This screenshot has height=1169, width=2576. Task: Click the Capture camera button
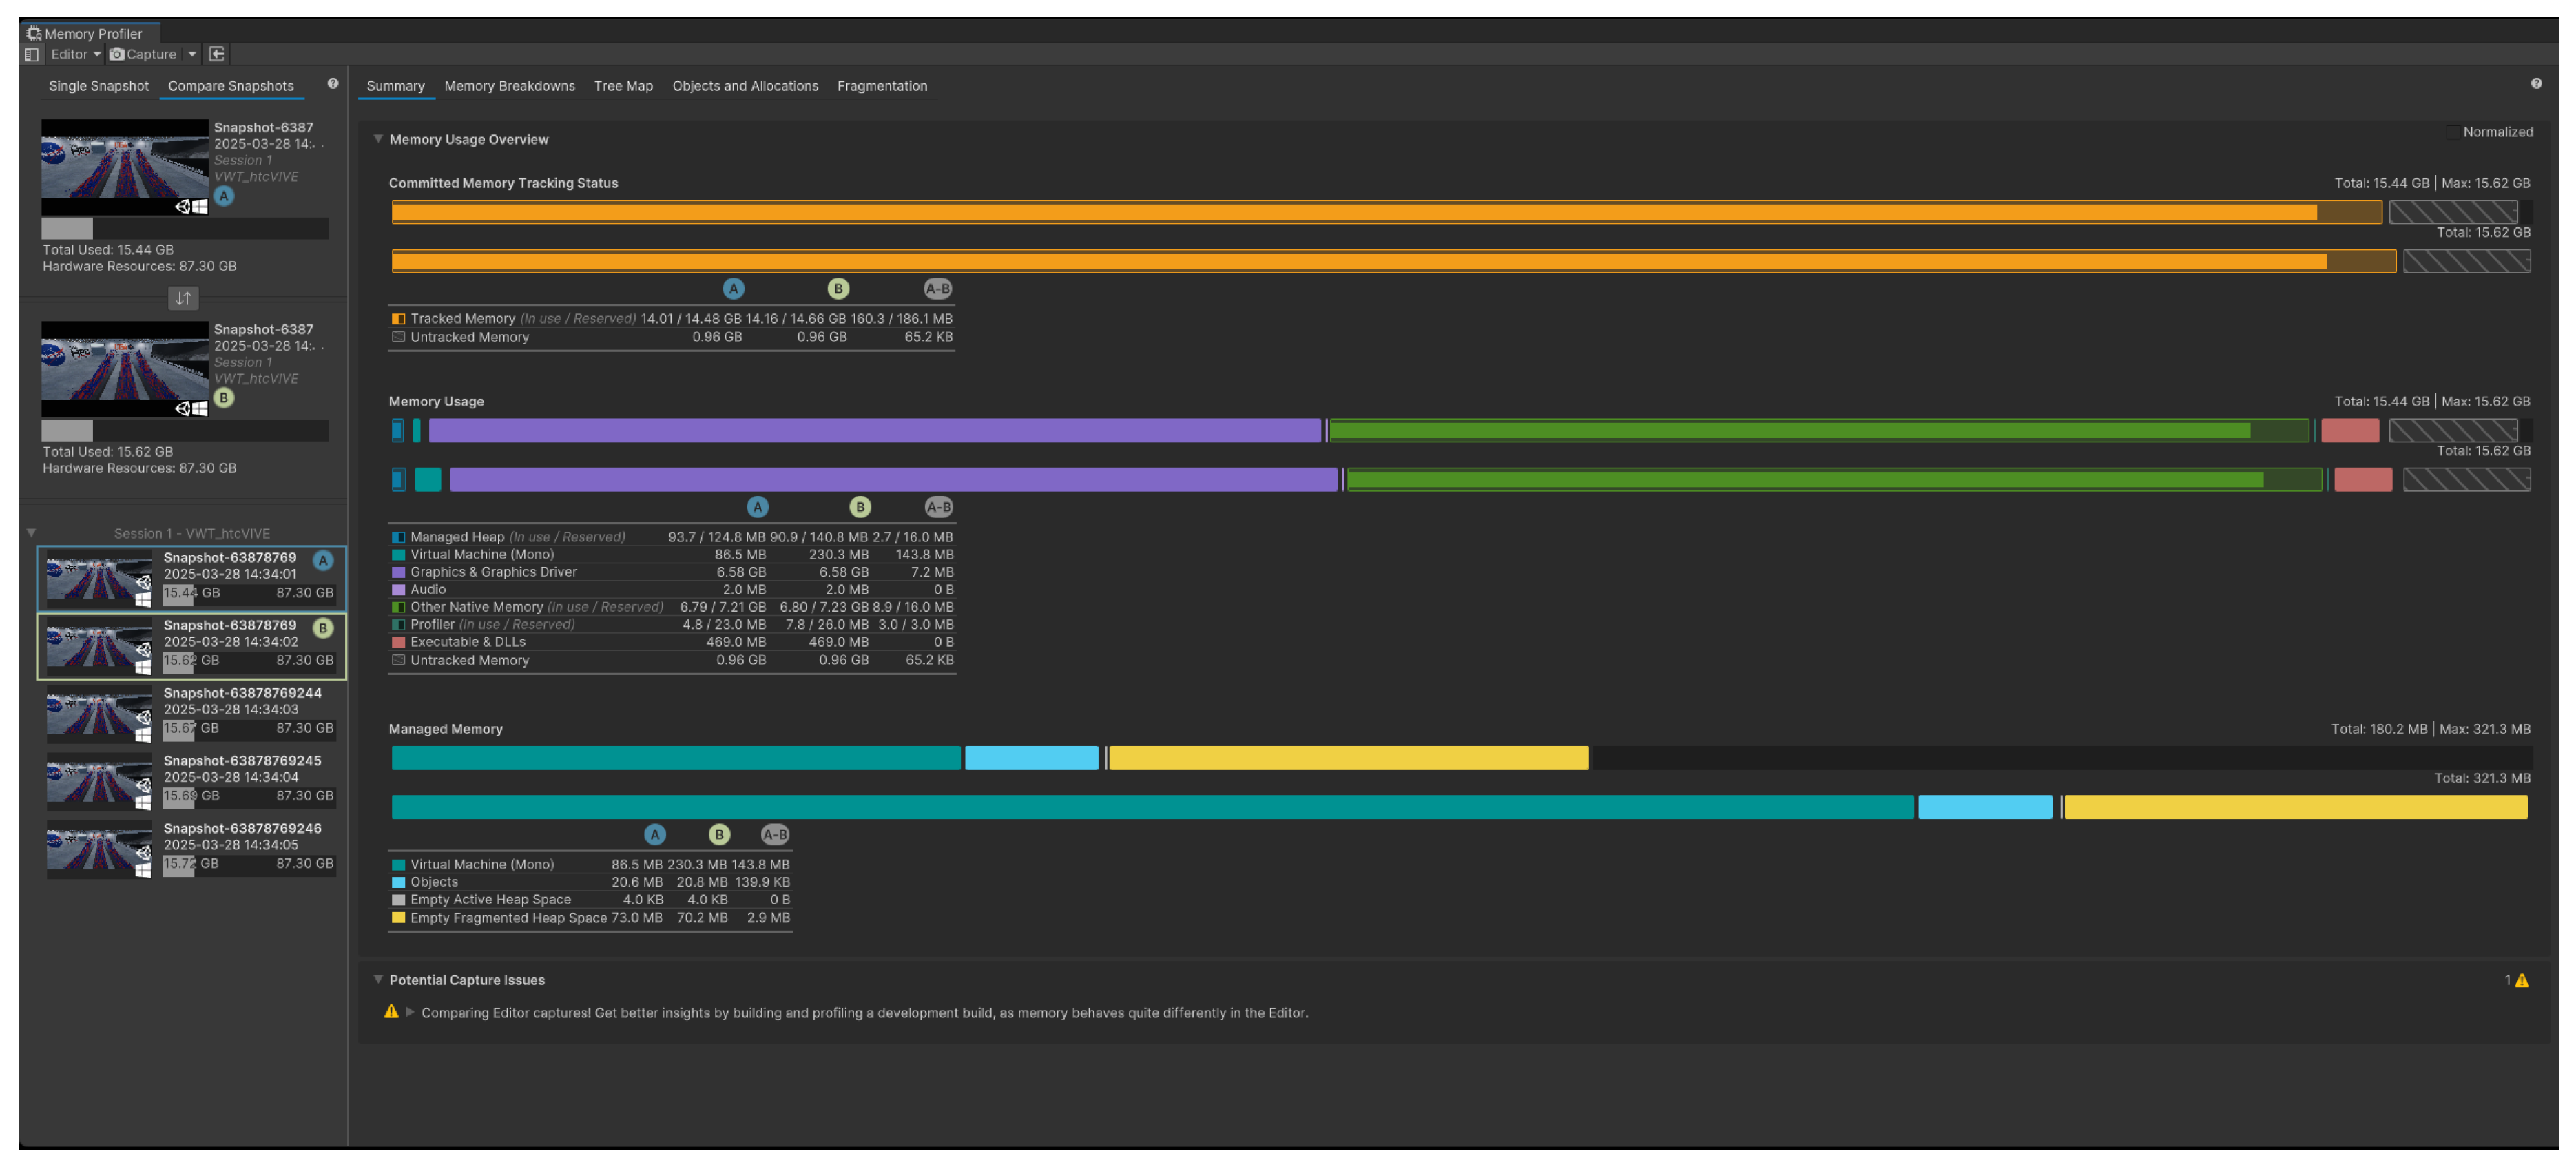[x=144, y=54]
